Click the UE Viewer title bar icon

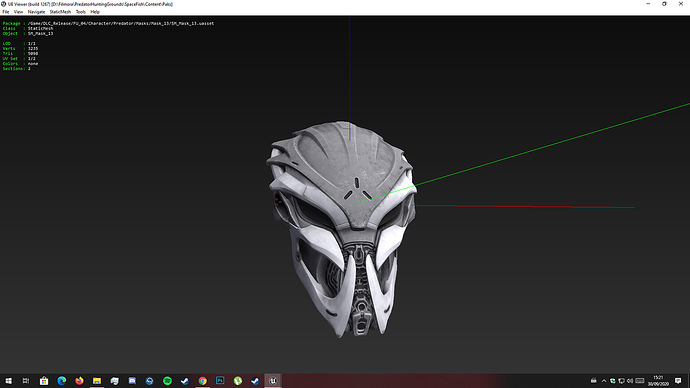coord(4,4)
